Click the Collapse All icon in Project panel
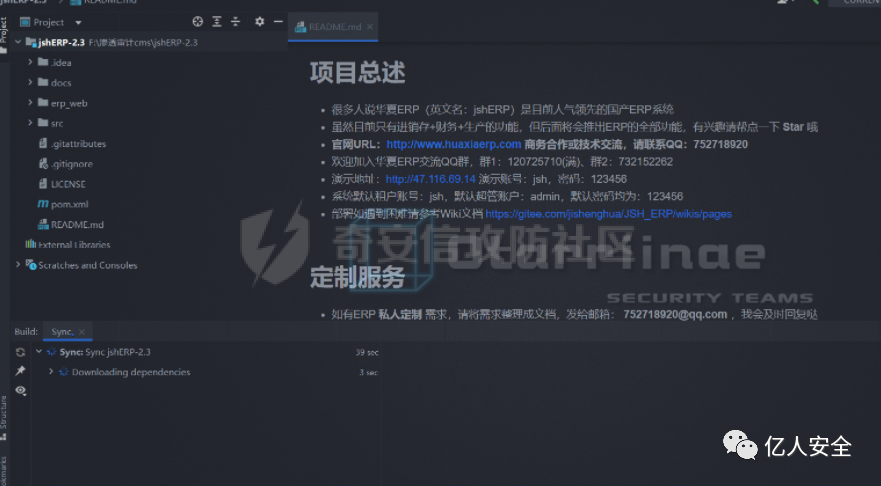 point(235,22)
